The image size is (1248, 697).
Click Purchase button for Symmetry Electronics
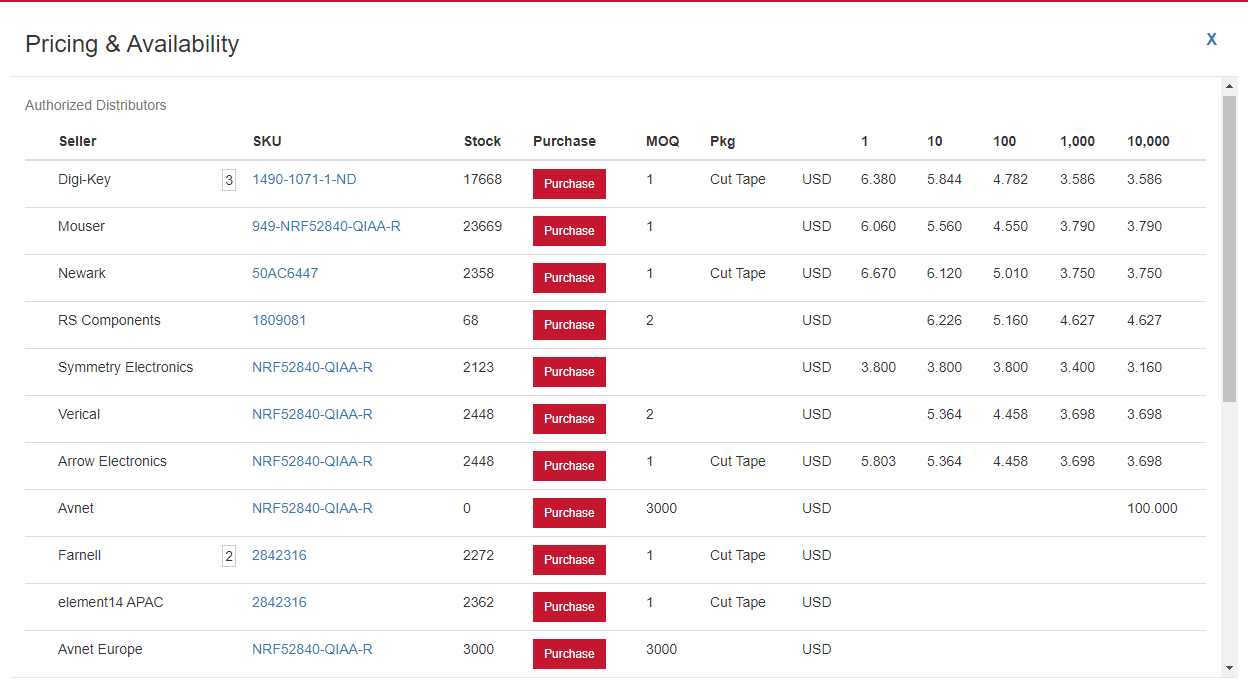[569, 372]
